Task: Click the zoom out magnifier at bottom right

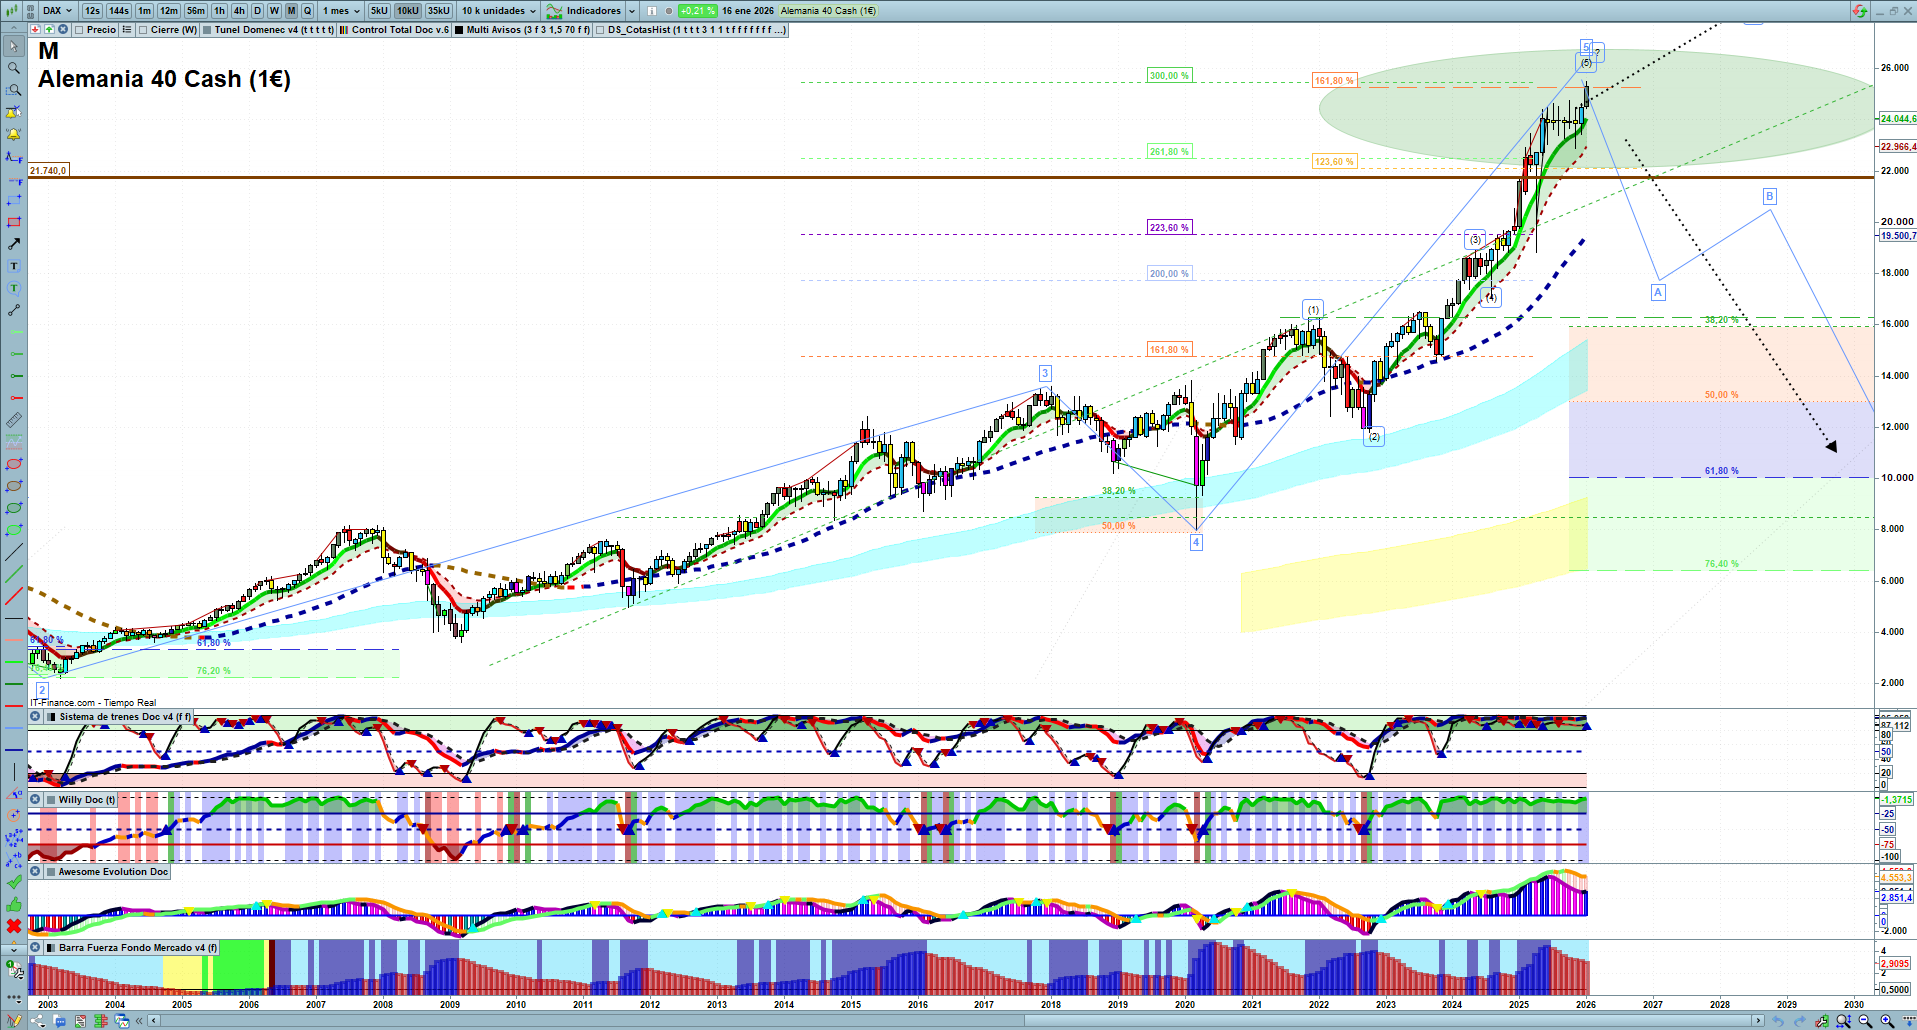Action: [x=1865, y=1021]
